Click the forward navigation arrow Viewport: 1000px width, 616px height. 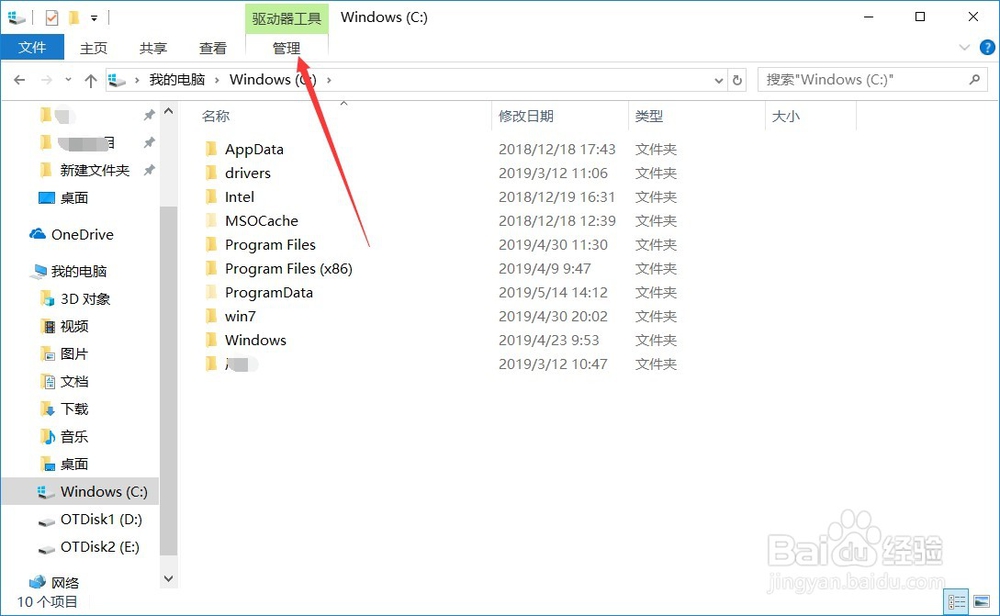pos(46,80)
